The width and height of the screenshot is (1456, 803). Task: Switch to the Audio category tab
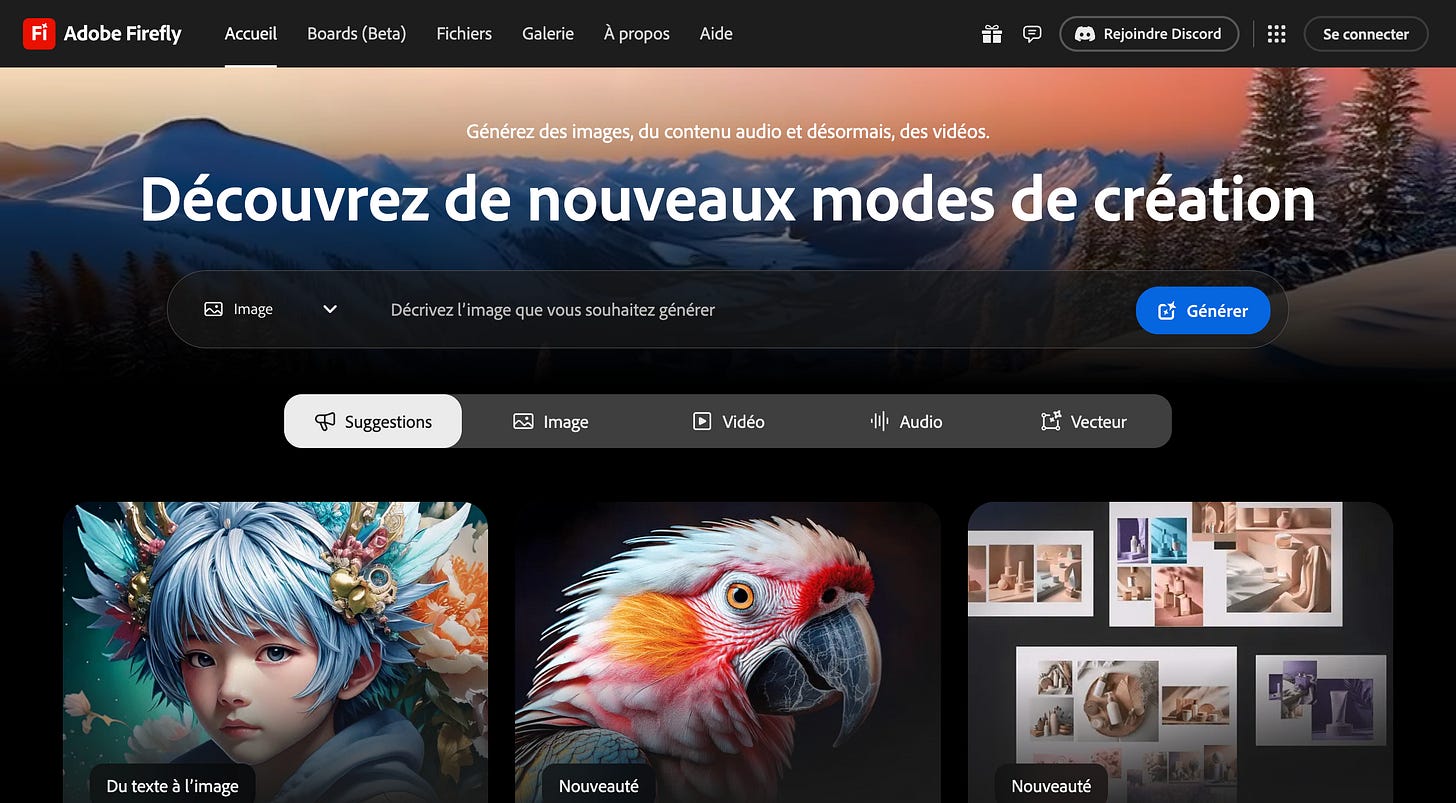pos(906,421)
